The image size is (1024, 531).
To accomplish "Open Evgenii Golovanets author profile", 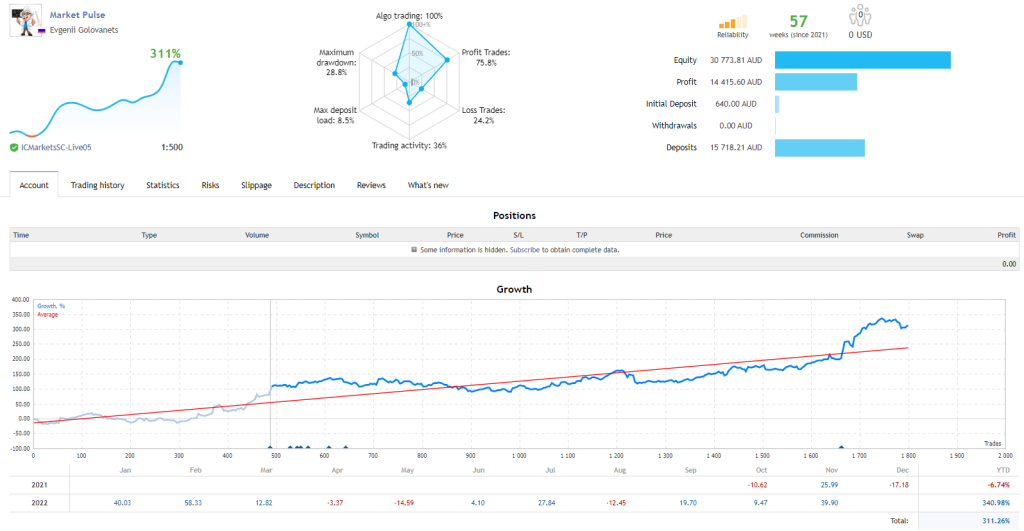I will pos(84,30).
